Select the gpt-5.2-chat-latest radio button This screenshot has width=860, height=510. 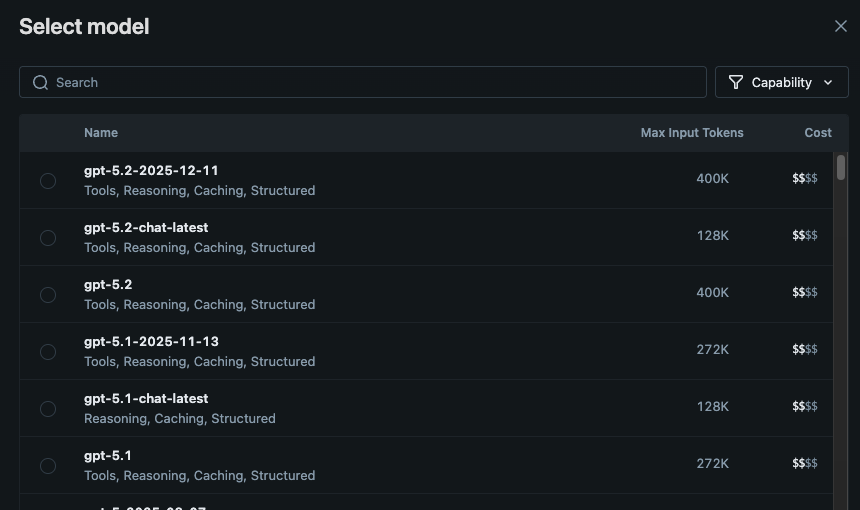point(48,238)
